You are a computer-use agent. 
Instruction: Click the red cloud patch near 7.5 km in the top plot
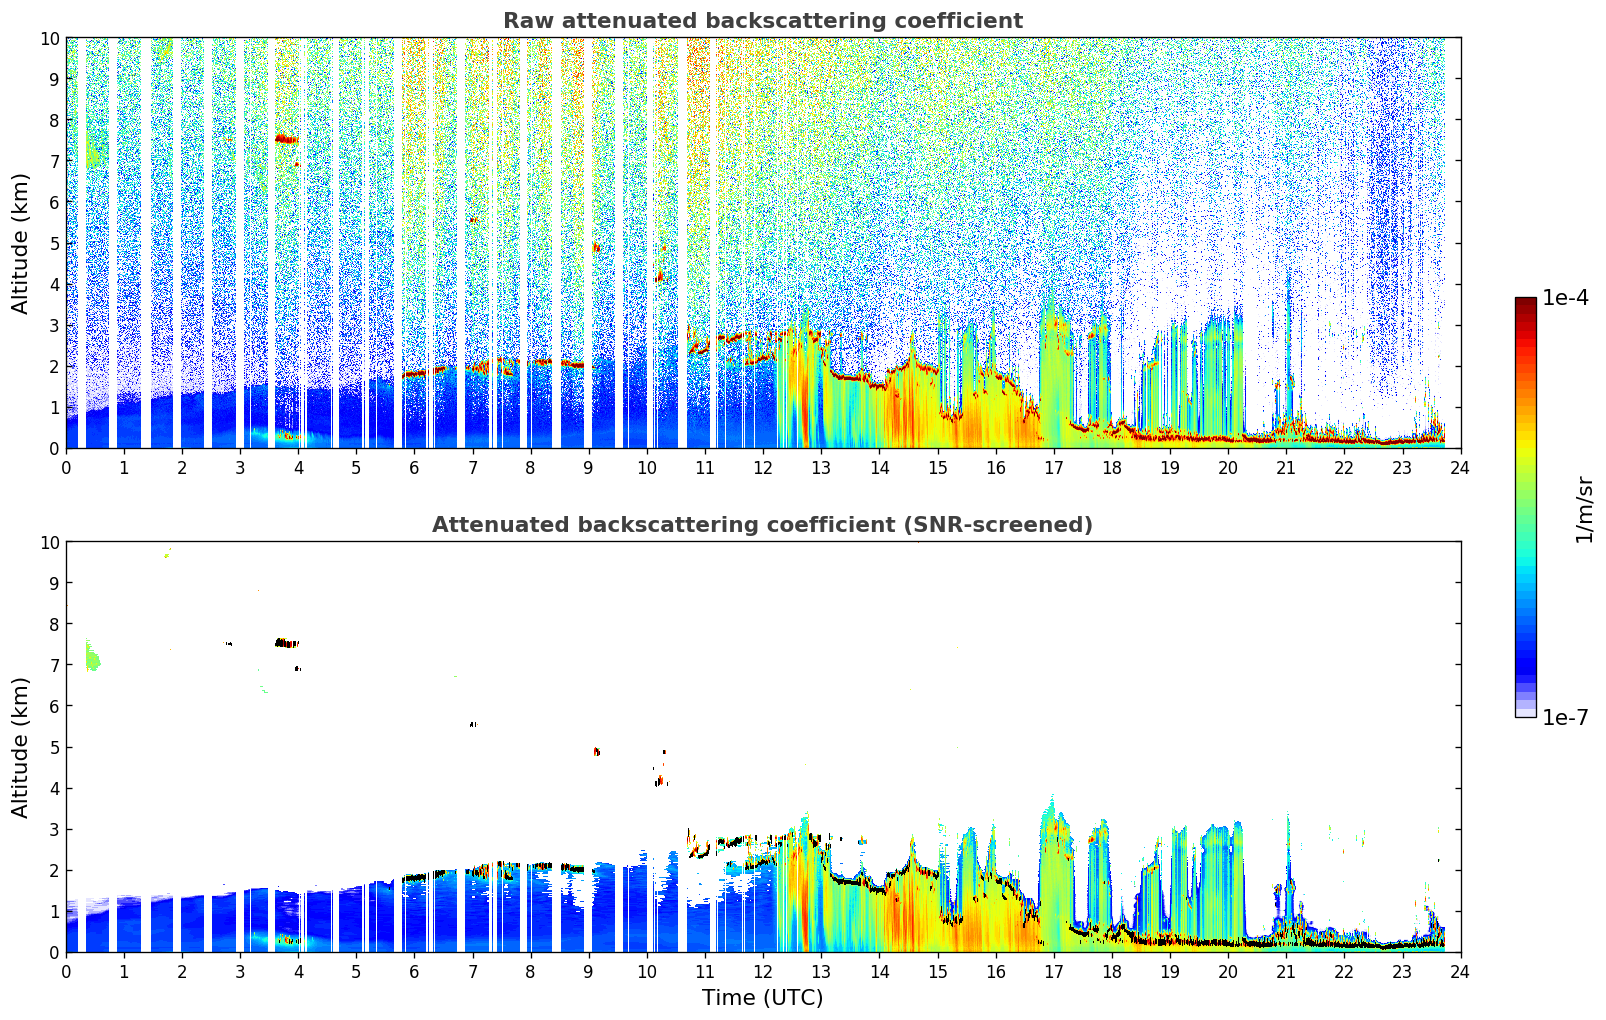pos(286,139)
